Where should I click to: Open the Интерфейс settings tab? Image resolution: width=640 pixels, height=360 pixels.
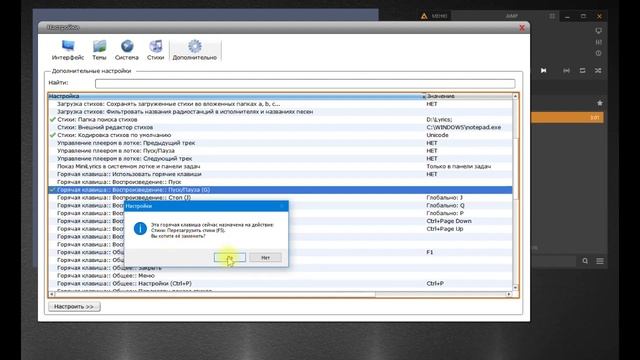click(x=68, y=50)
